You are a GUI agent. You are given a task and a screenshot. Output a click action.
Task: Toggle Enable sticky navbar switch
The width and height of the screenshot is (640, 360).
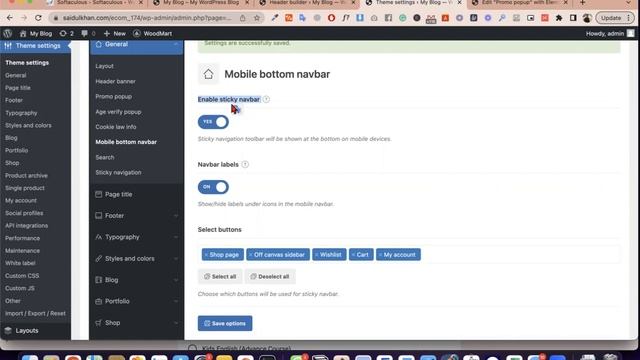tap(213, 122)
